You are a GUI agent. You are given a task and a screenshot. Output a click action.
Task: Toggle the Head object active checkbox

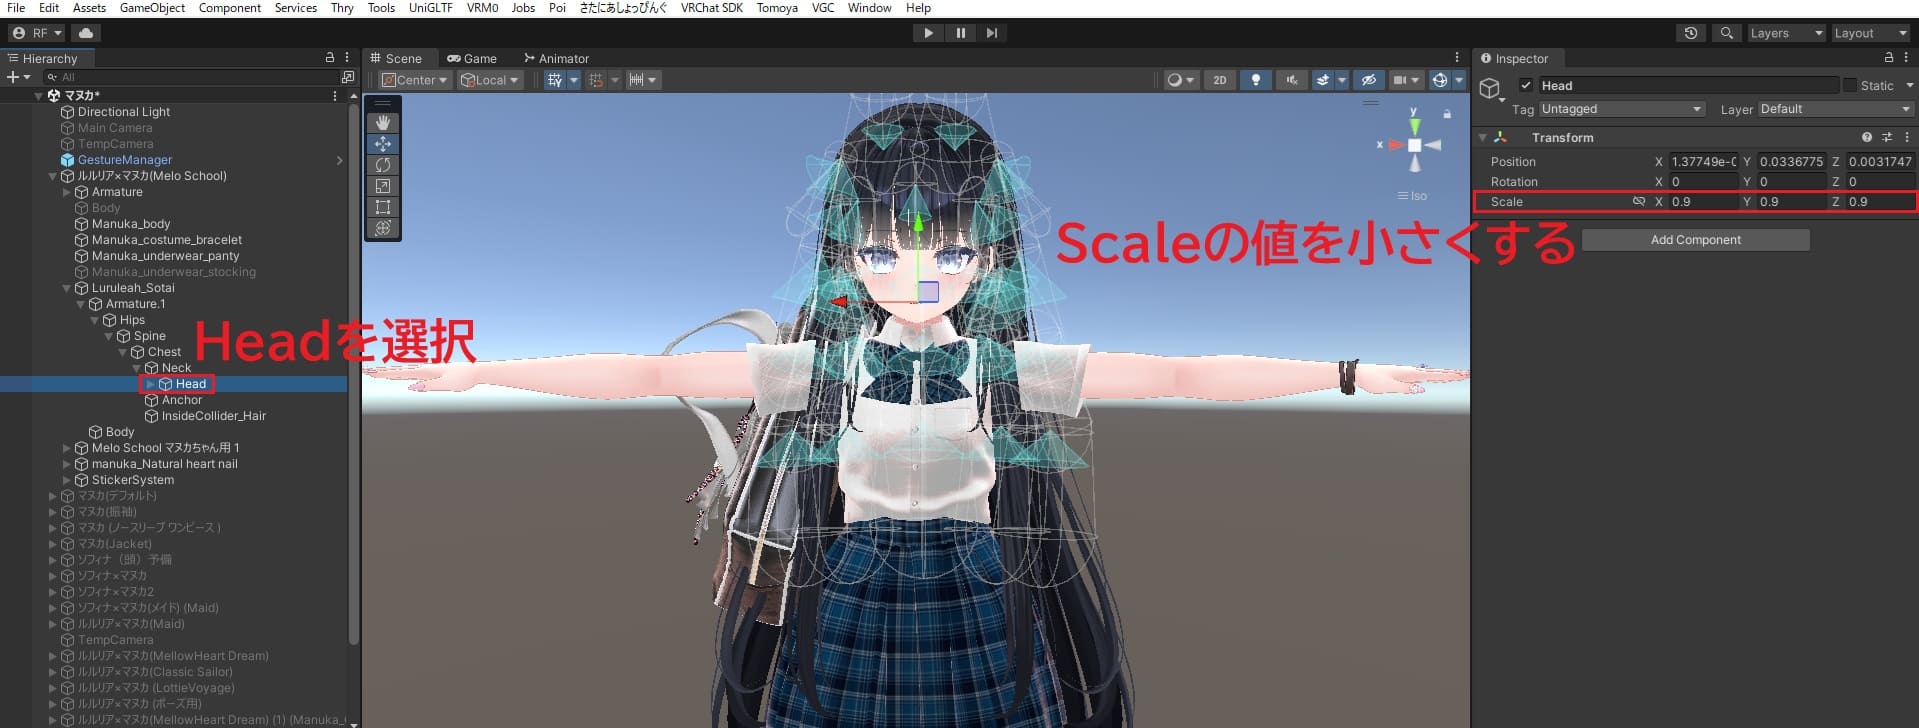[x=1526, y=85]
